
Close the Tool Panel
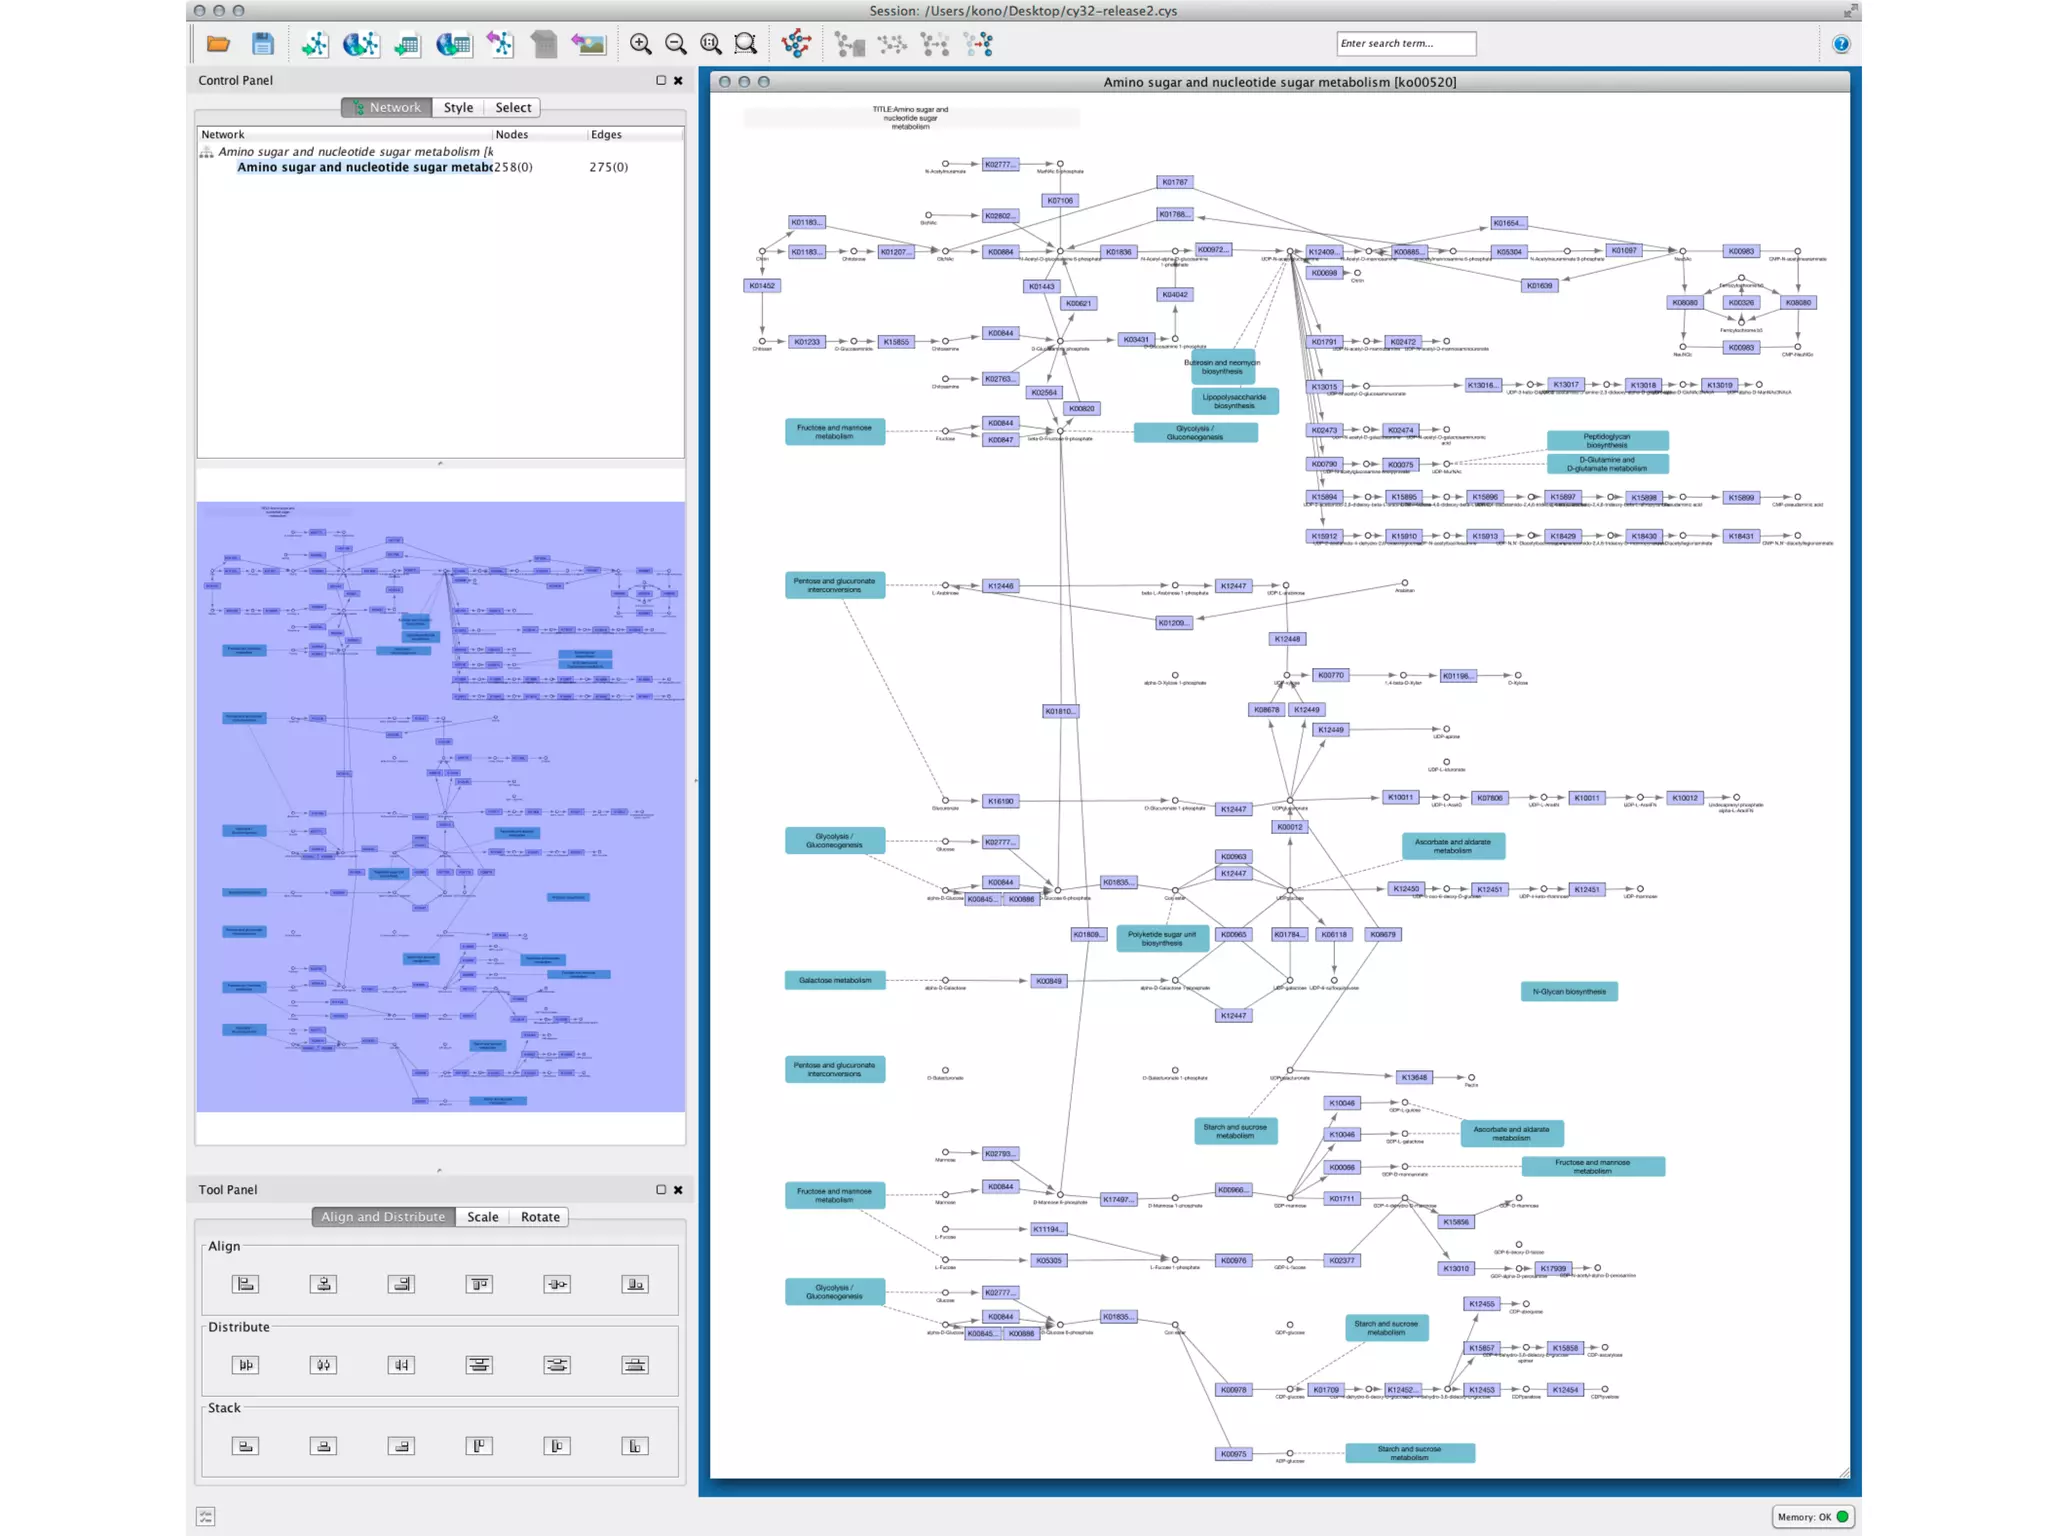(x=679, y=1189)
